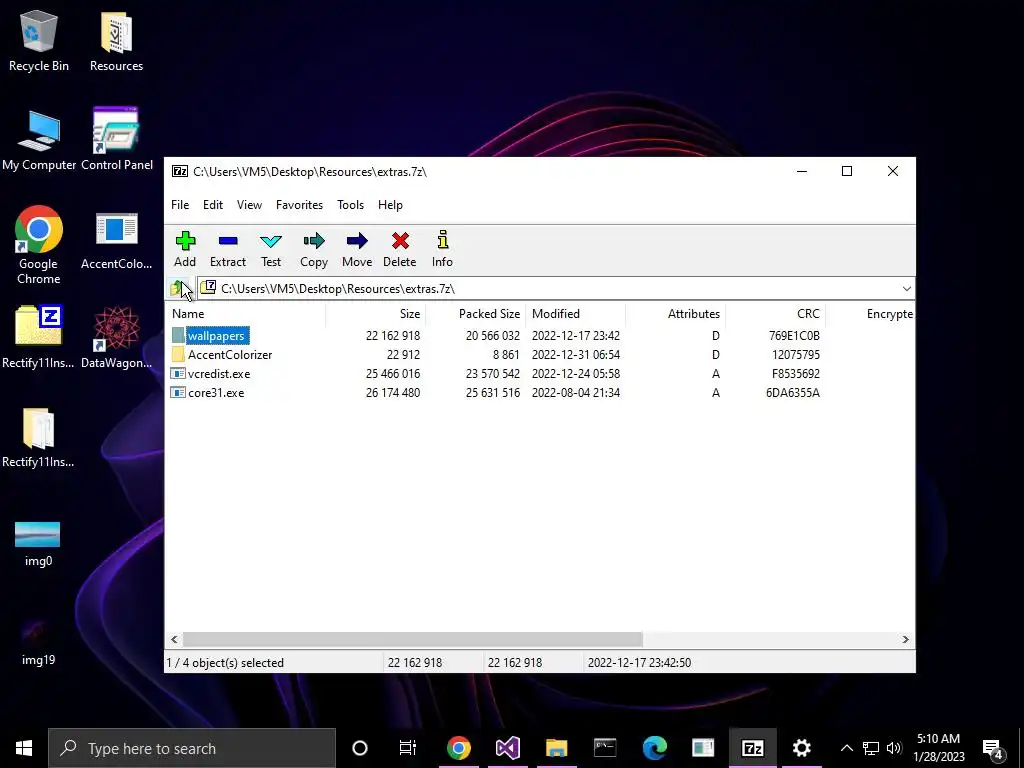Click the 7-Zip taskbar button

[752, 748]
